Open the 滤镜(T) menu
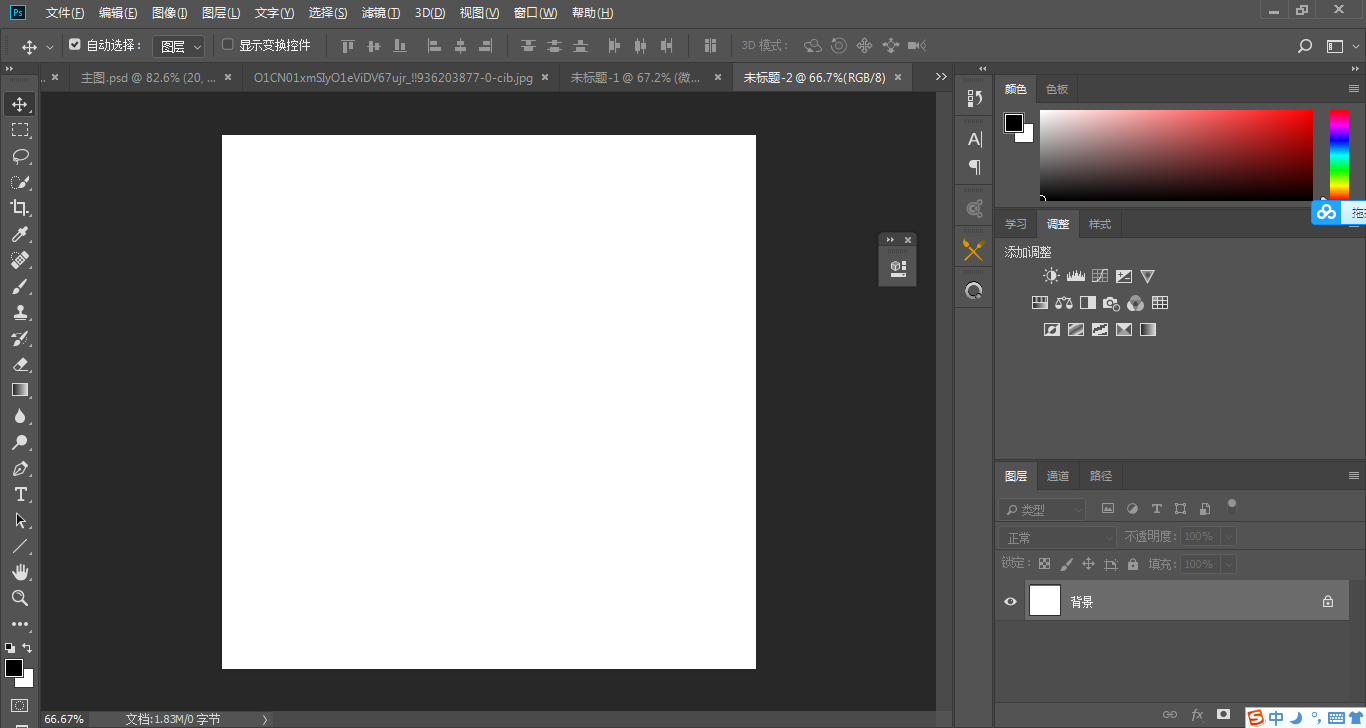This screenshot has height=728, width=1366. point(381,13)
